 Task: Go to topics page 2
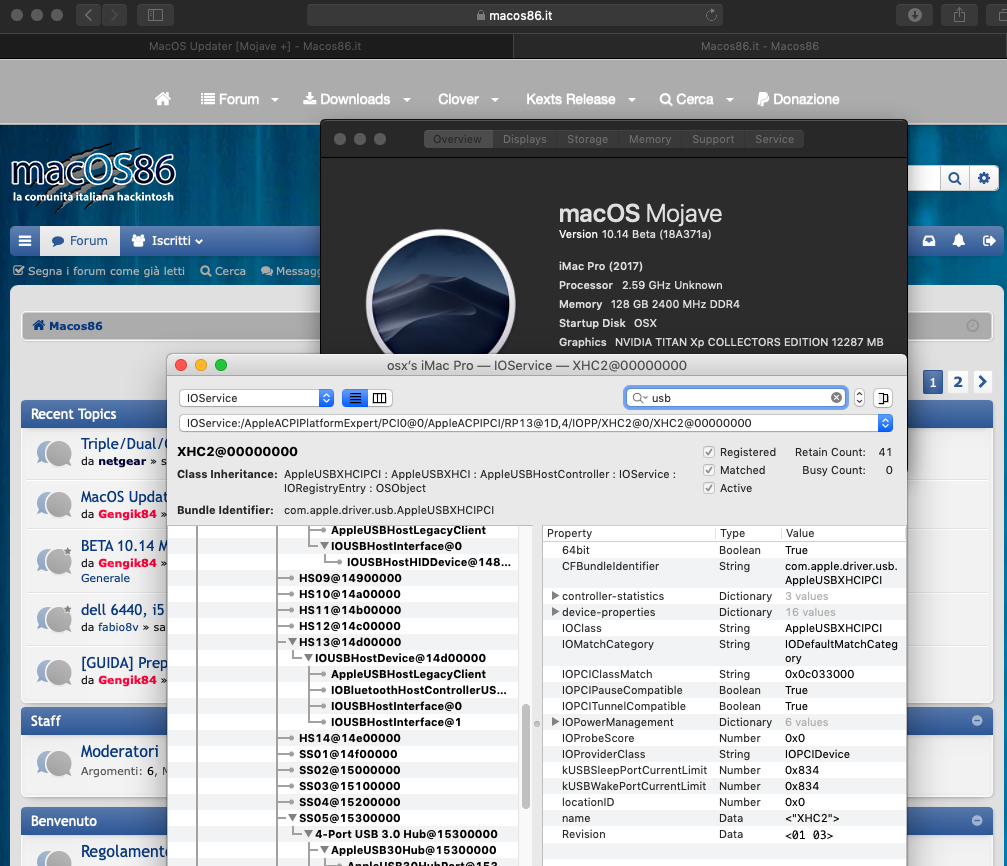[958, 382]
